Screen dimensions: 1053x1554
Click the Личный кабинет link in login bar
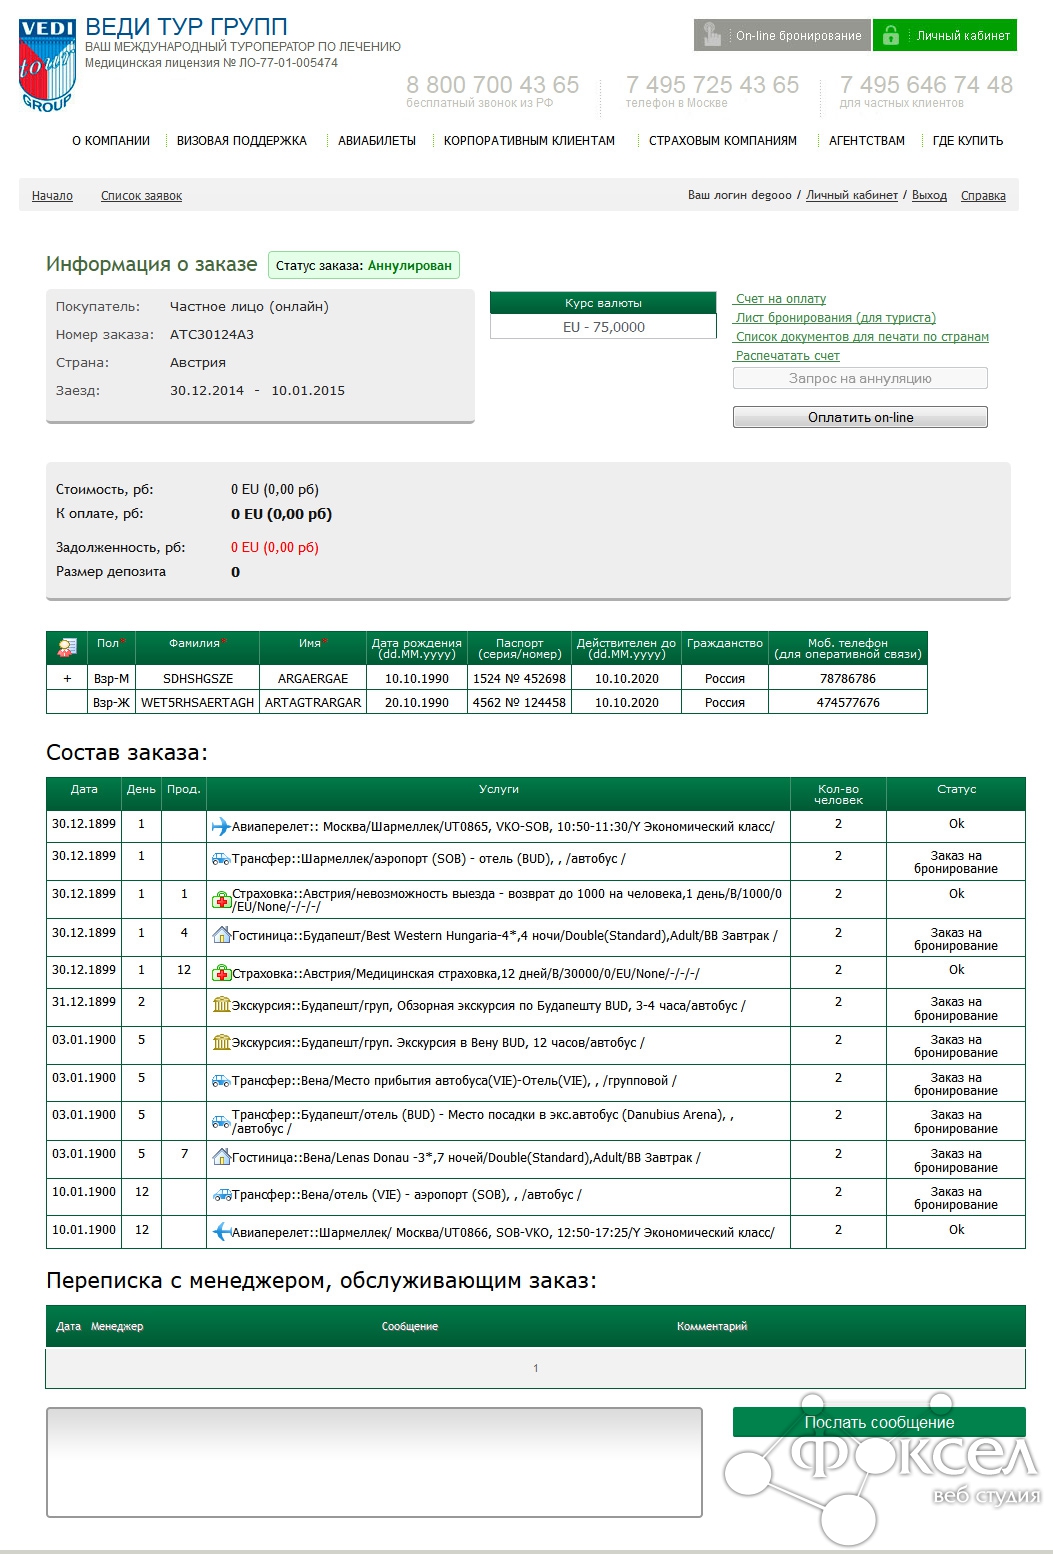[852, 195]
